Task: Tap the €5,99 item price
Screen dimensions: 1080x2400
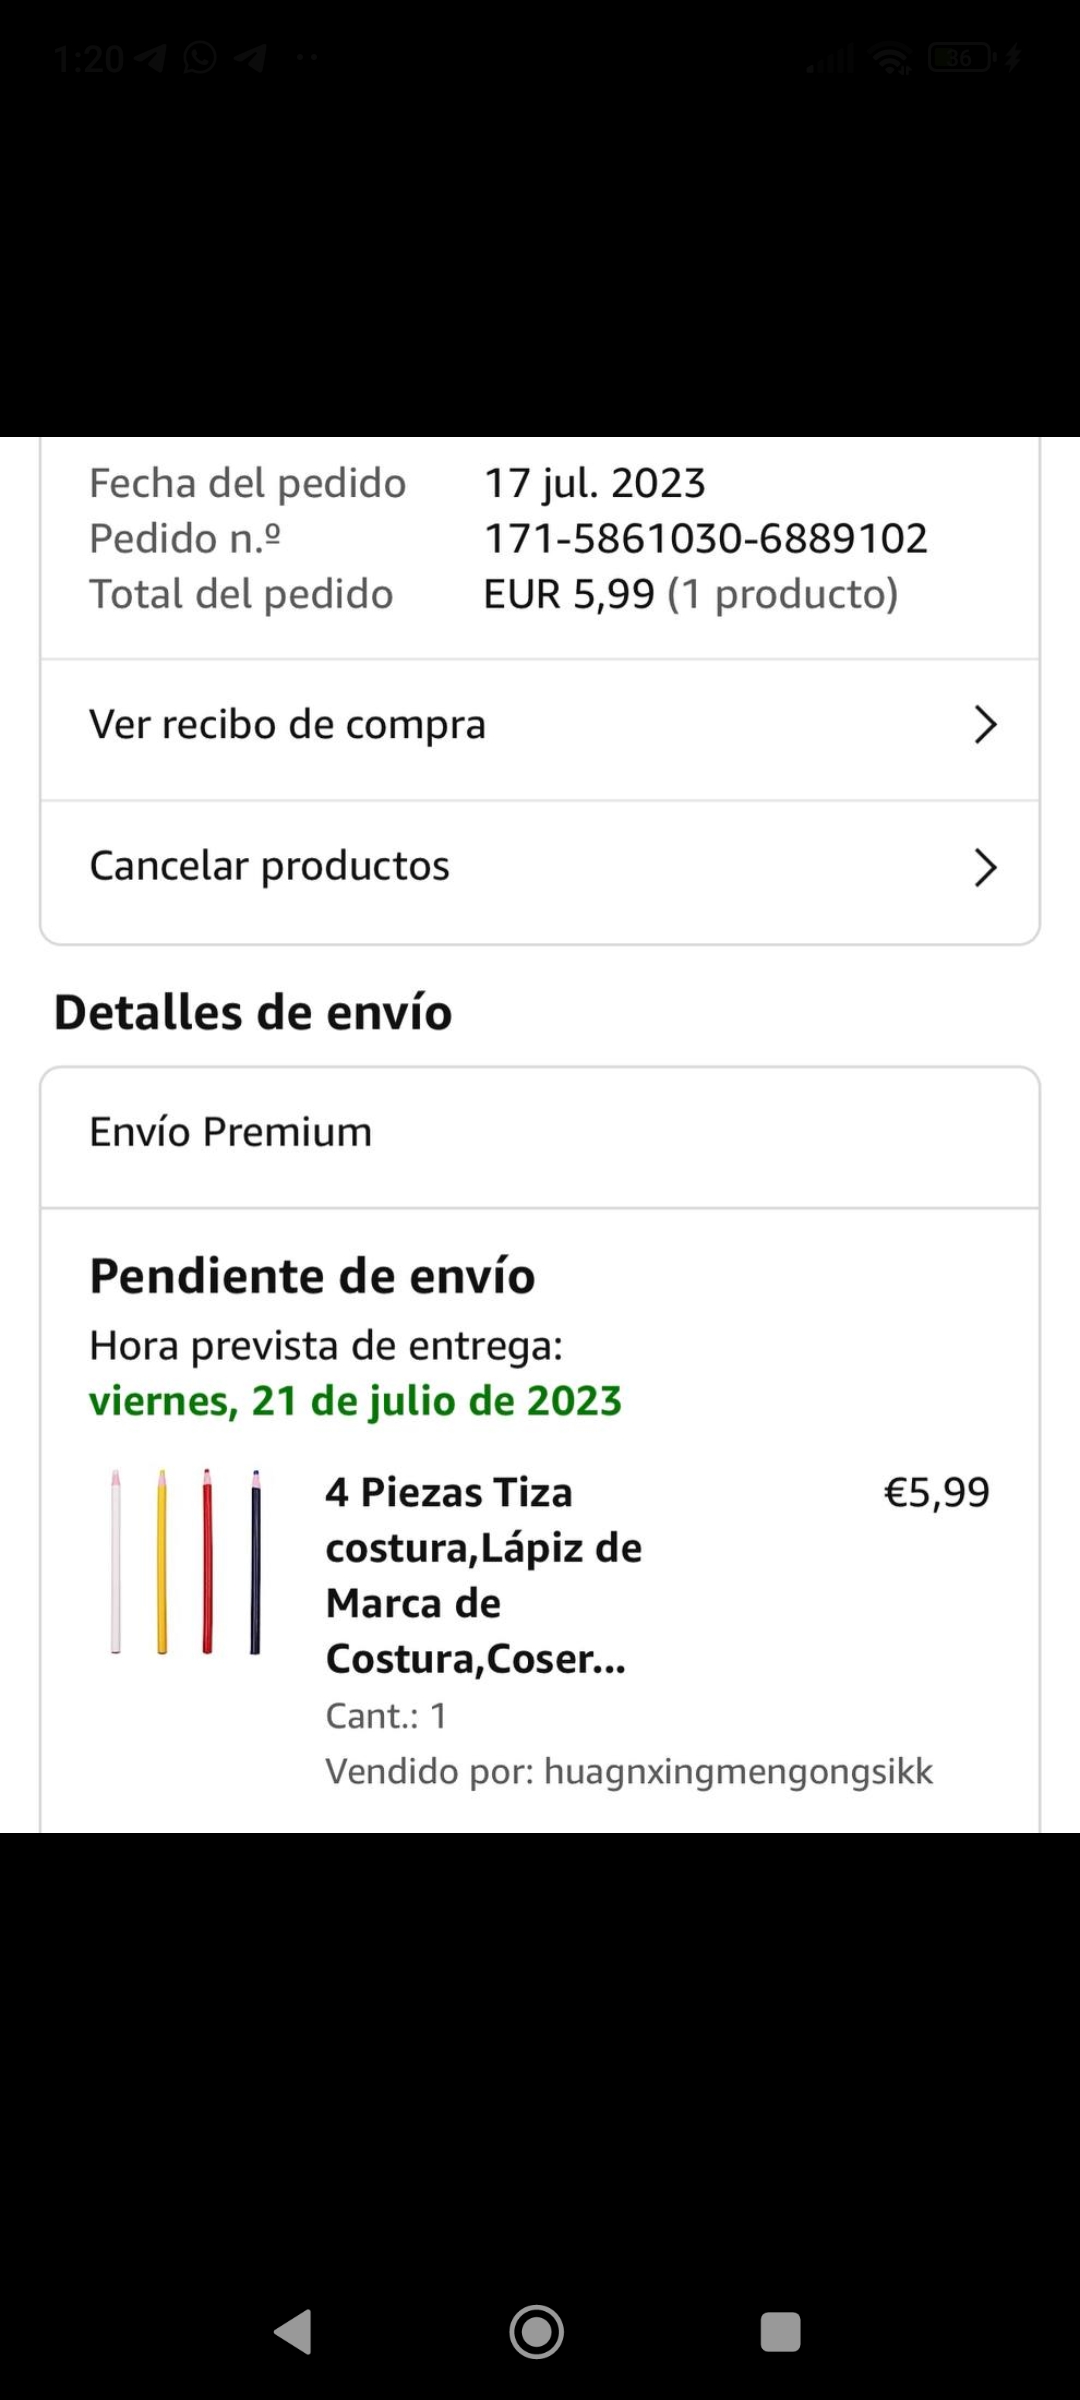Action: tap(936, 1492)
